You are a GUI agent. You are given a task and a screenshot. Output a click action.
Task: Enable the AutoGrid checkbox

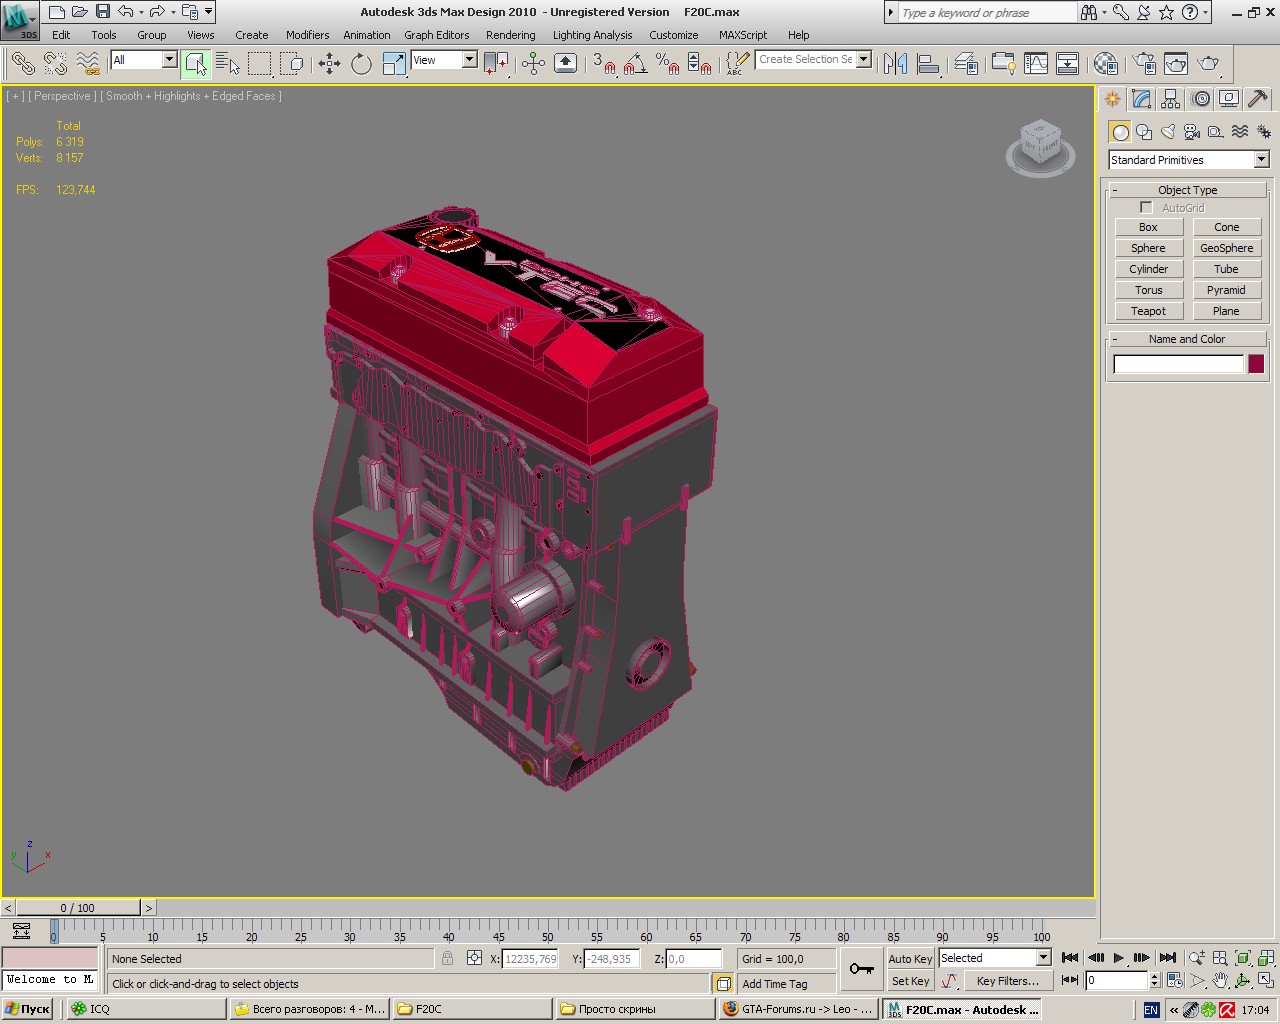click(1146, 208)
